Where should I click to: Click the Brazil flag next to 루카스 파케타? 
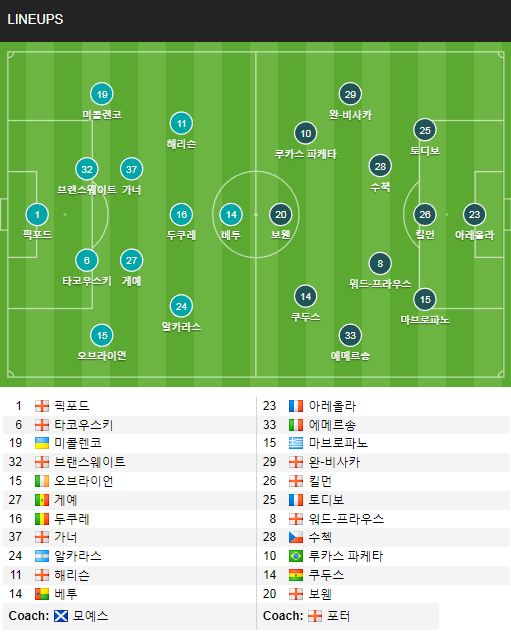click(296, 556)
